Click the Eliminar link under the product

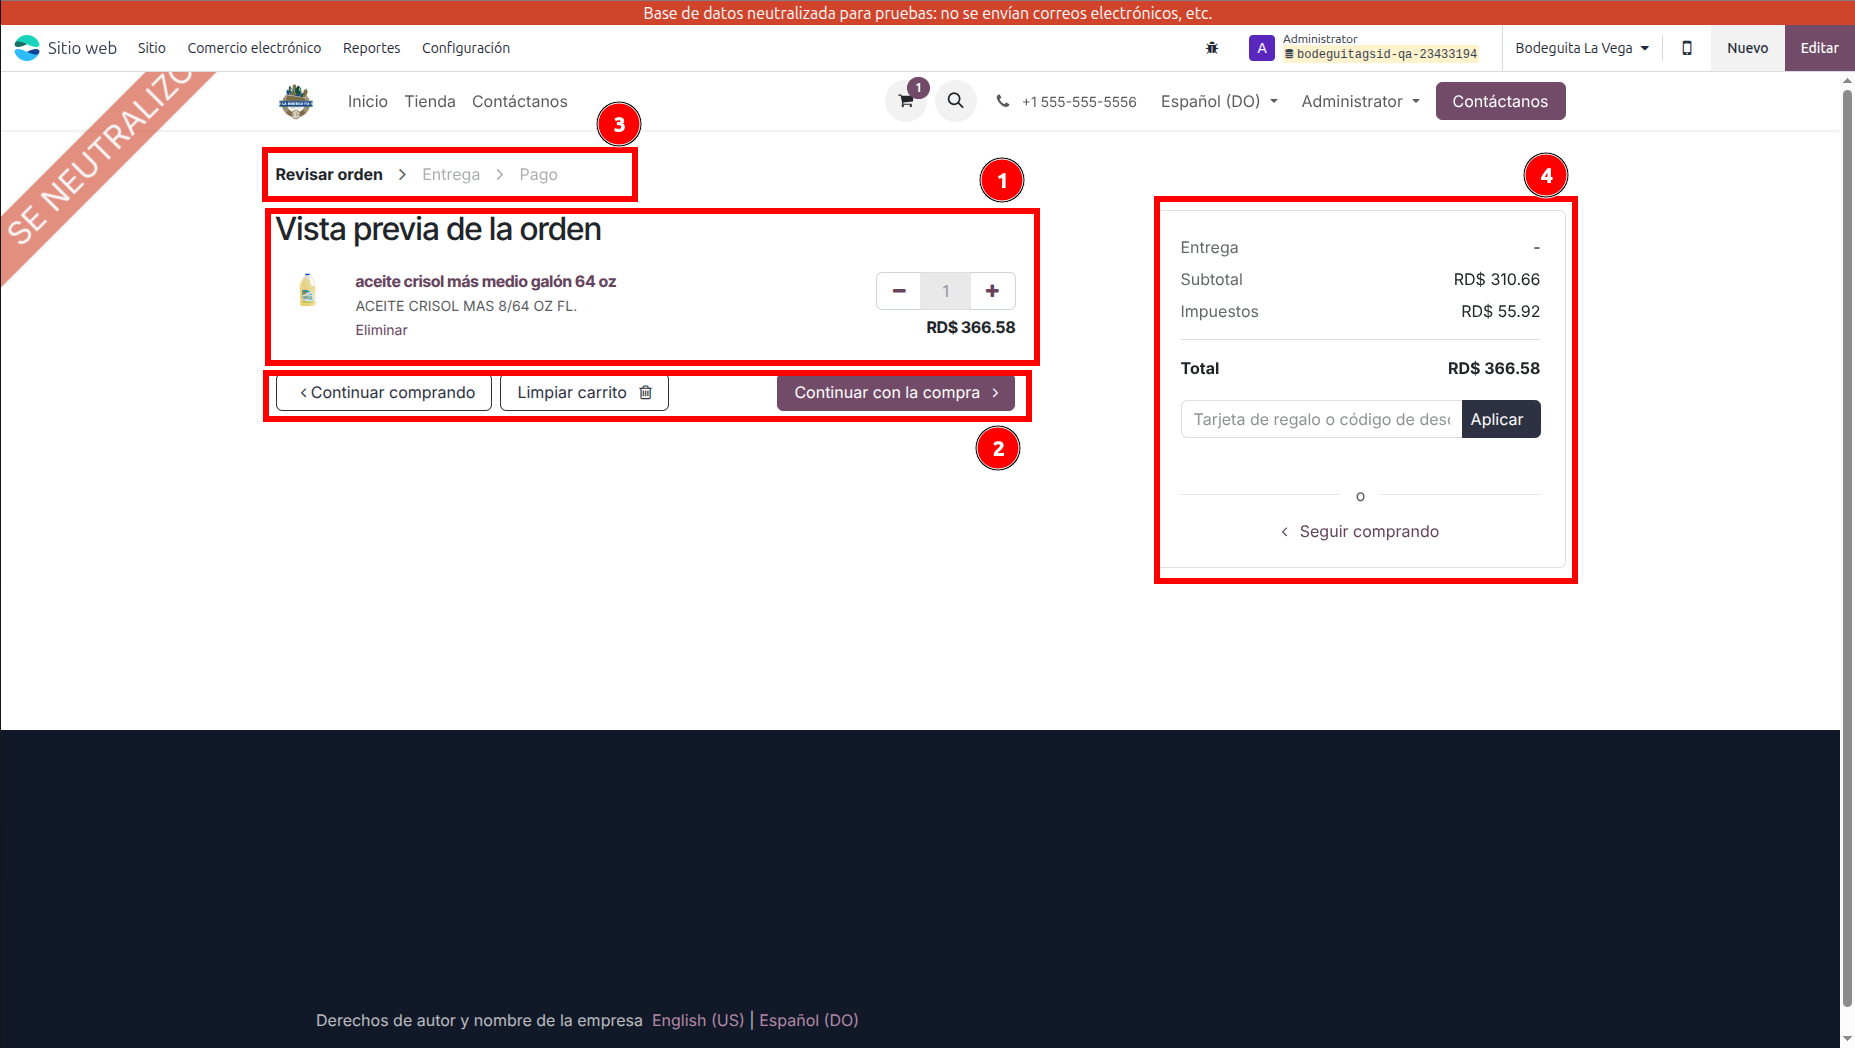[x=381, y=330]
